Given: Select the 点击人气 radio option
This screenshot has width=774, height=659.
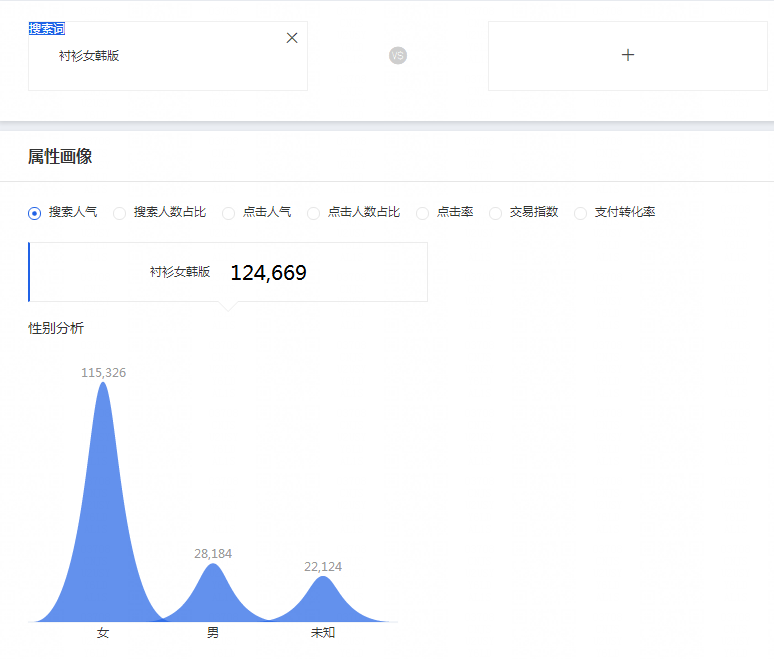Looking at the screenshot, I should [x=228, y=213].
